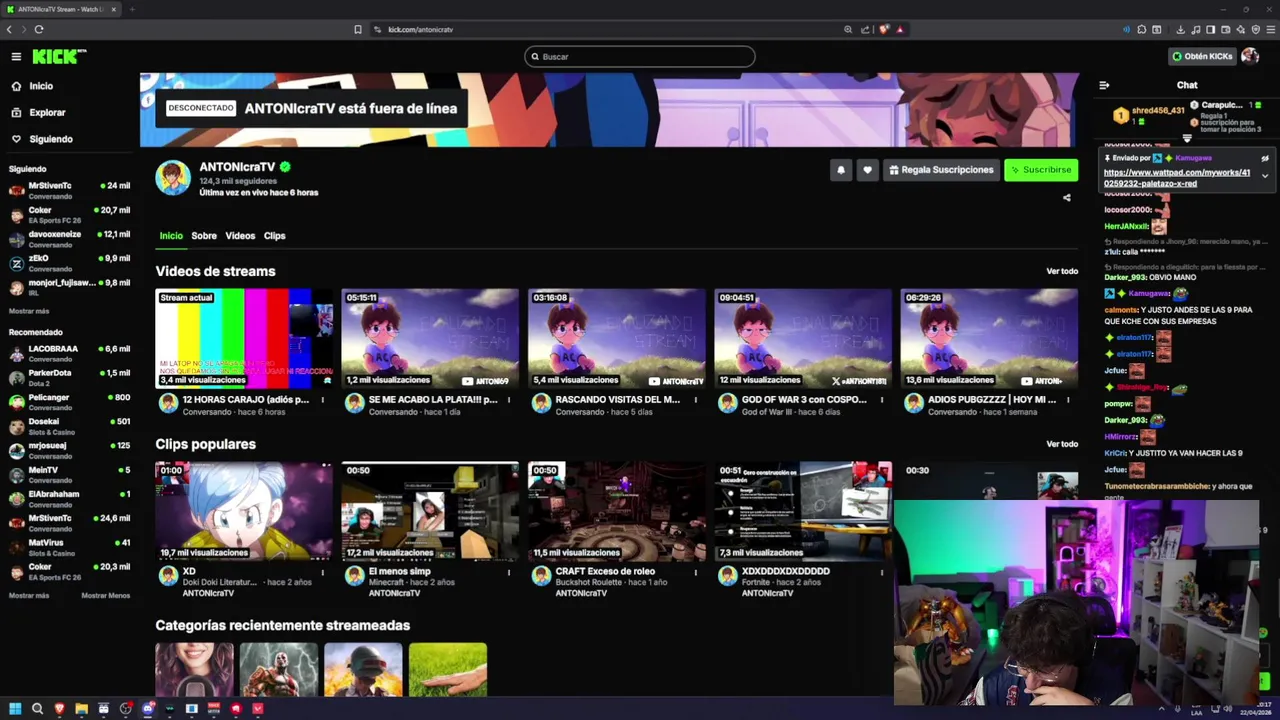Open MrStivenTc channel avatar in Siguiendo list
The height and width of the screenshot is (720, 1280).
pyautogui.click(x=17, y=190)
